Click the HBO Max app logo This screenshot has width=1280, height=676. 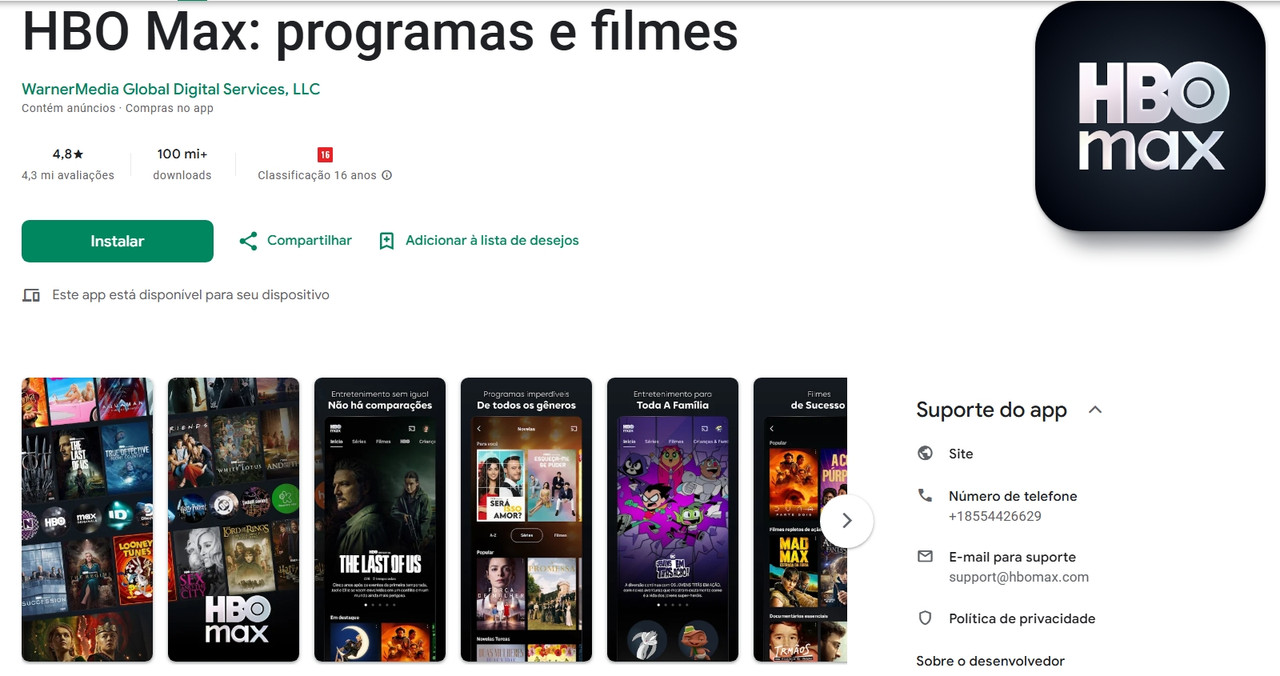(x=1150, y=117)
